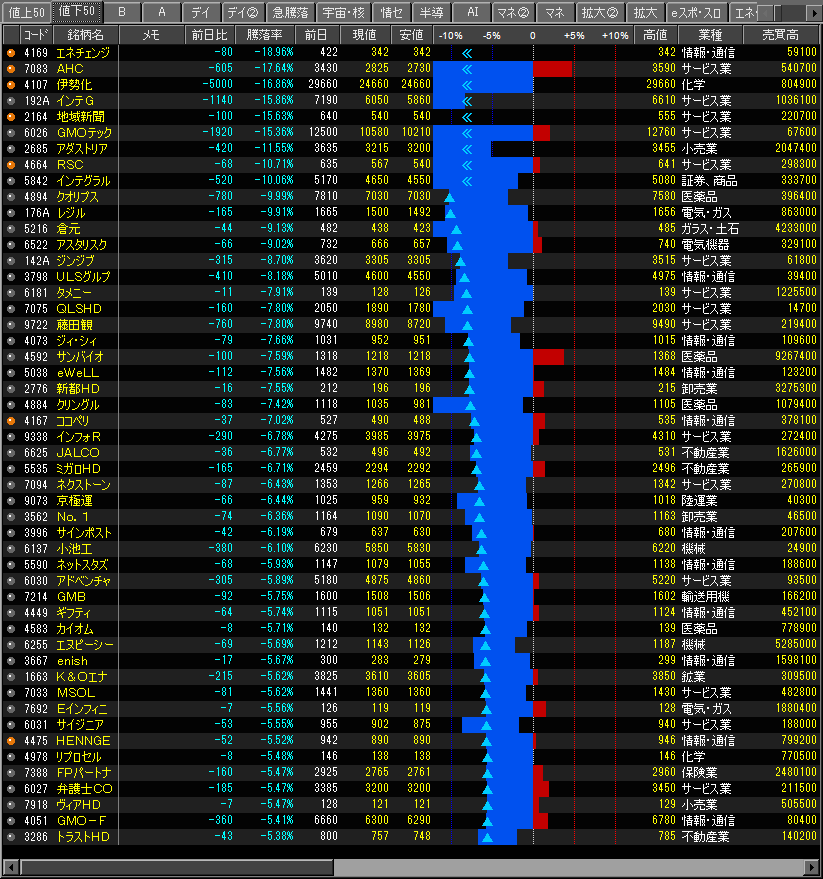The height and width of the screenshot is (879, 823).
Task: Click the gray marker dot for インテG row
Action: click(x=11, y=100)
